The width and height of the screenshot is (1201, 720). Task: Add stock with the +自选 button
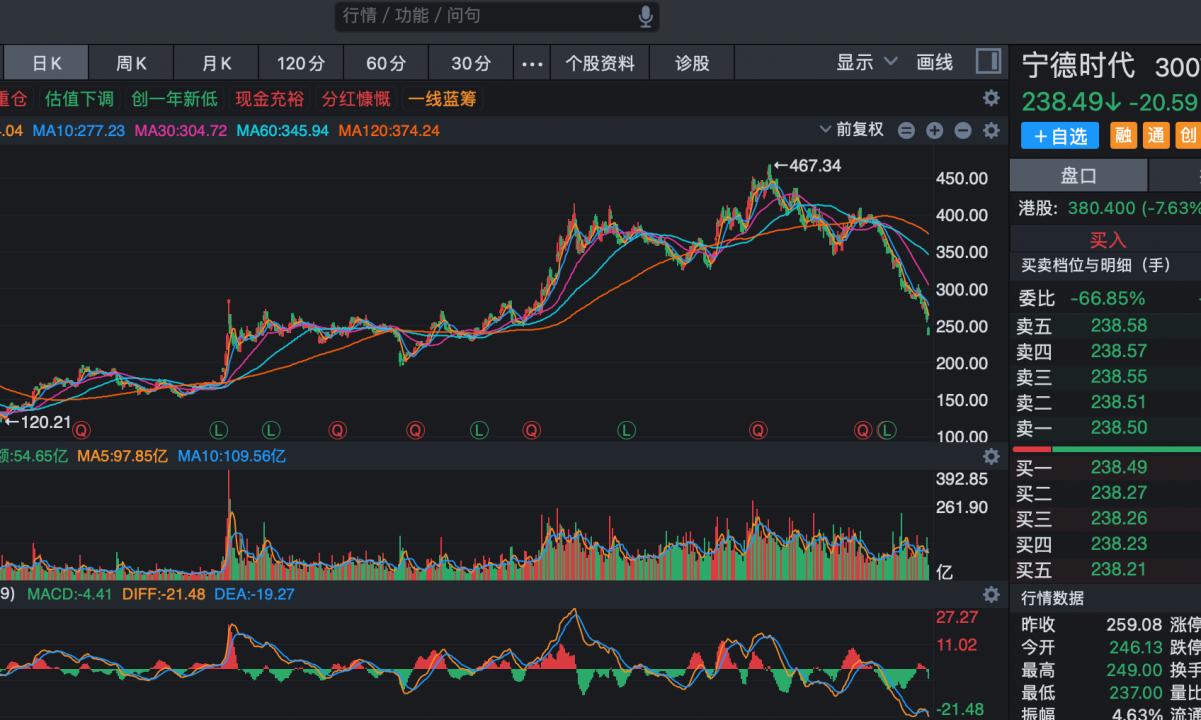1060,135
